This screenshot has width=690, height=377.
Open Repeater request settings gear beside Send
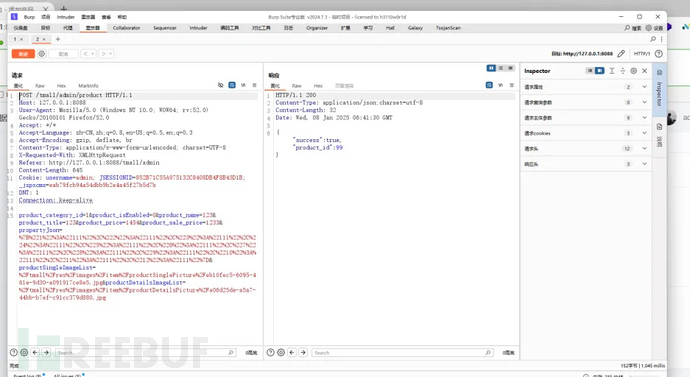point(41,54)
